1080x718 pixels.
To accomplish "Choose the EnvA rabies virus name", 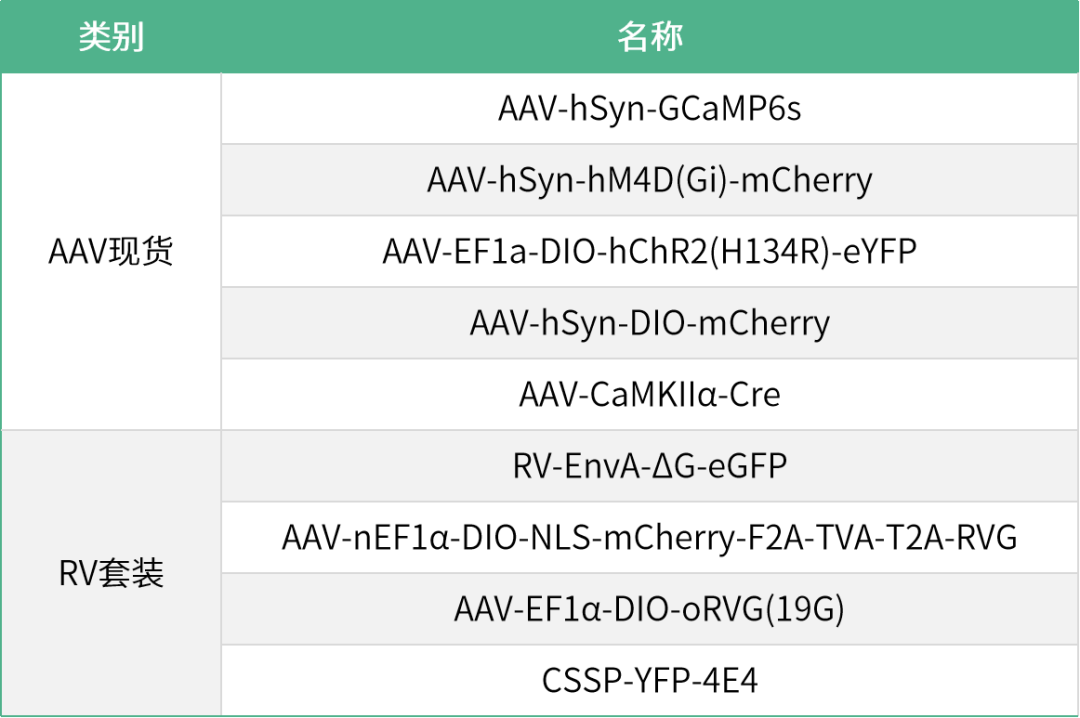I will tap(649, 467).
